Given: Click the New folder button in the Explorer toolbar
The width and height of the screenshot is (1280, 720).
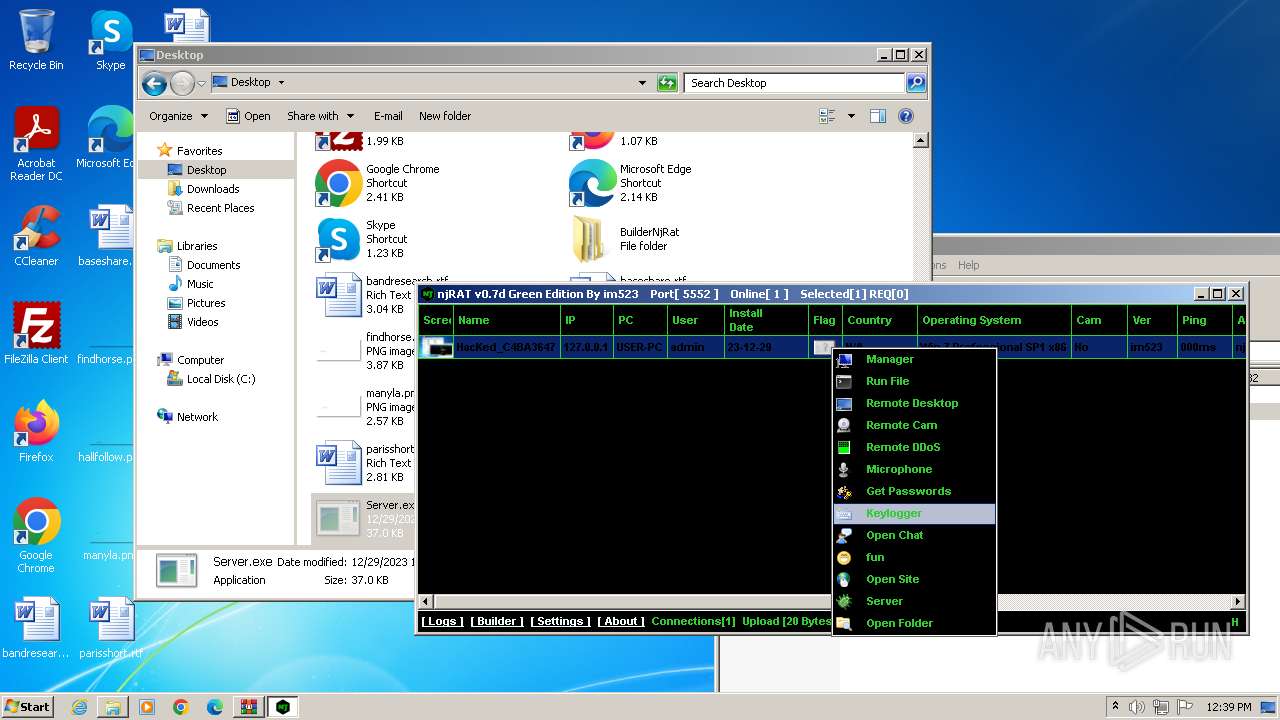Looking at the screenshot, I should click(x=445, y=116).
